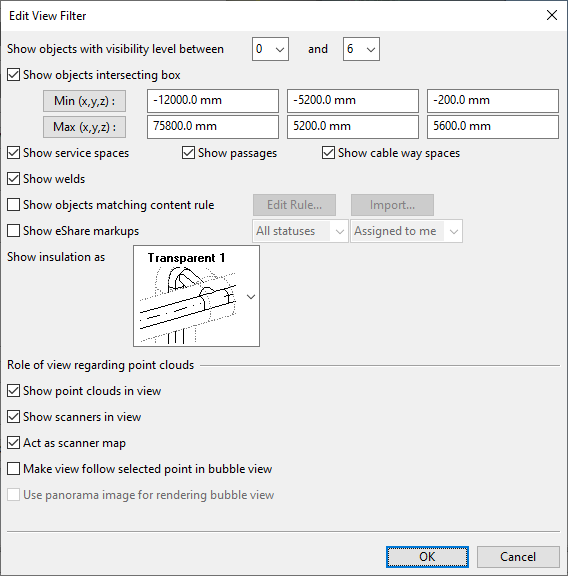
Task: Click the Min X field showing -12000.0 mm
Action: point(213,101)
